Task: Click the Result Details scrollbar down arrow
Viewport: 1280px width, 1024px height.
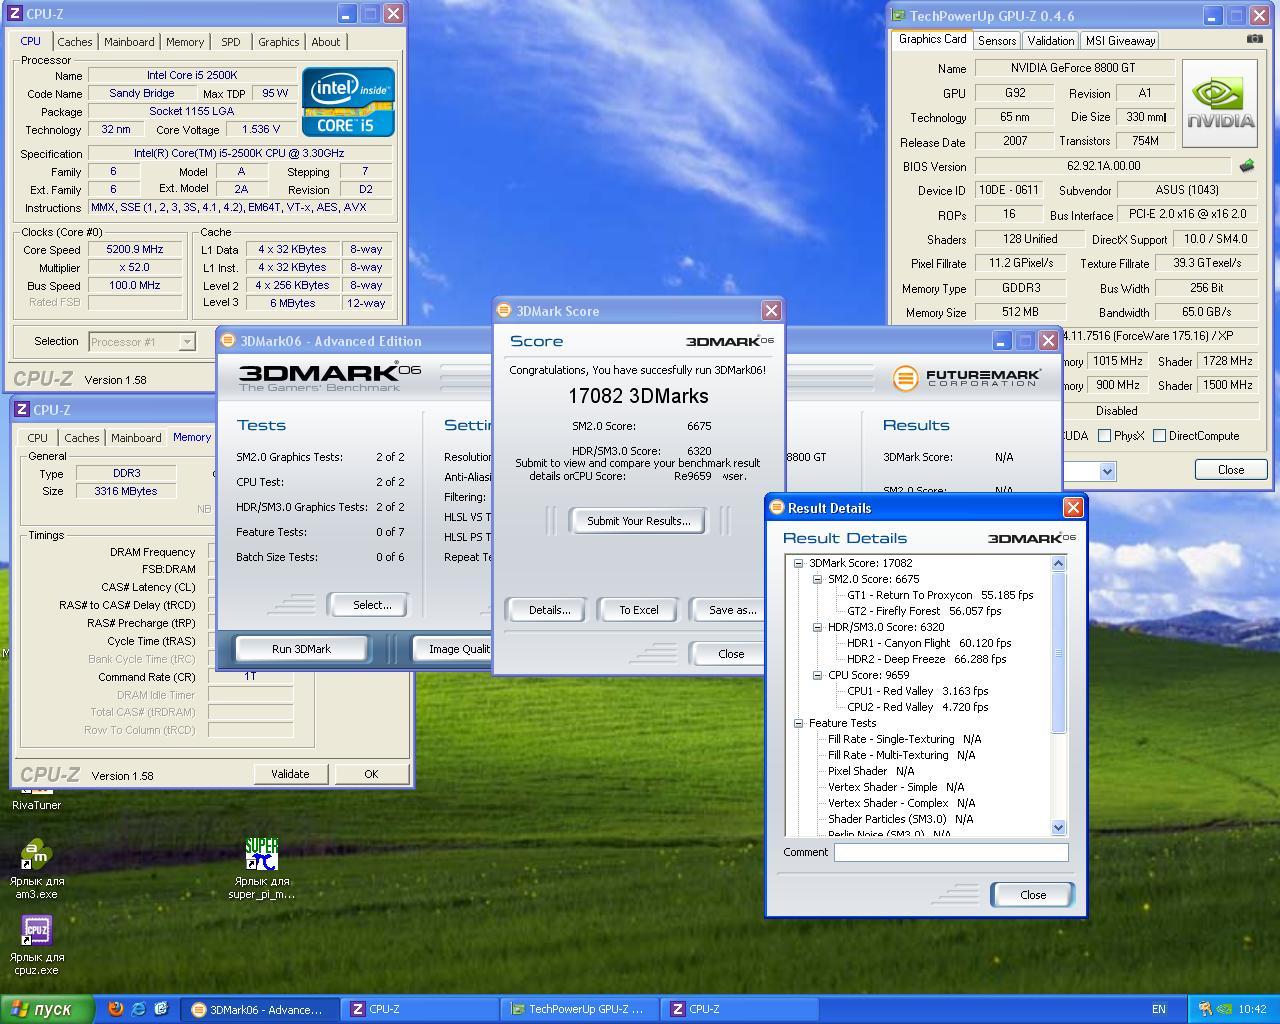Action: (1058, 827)
